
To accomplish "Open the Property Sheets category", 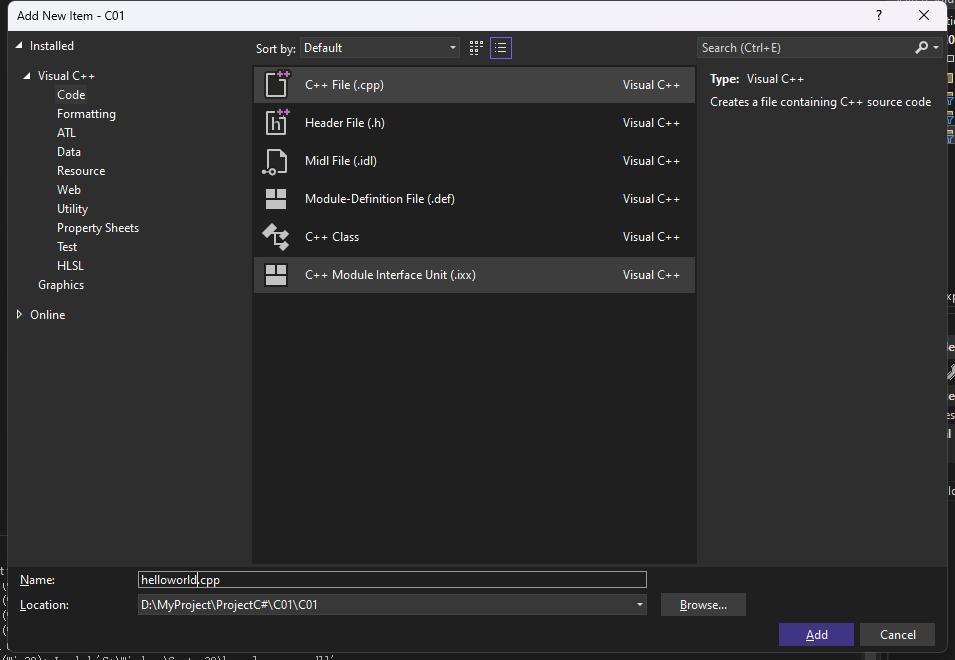I will pyautogui.click(x=98, y=228).
